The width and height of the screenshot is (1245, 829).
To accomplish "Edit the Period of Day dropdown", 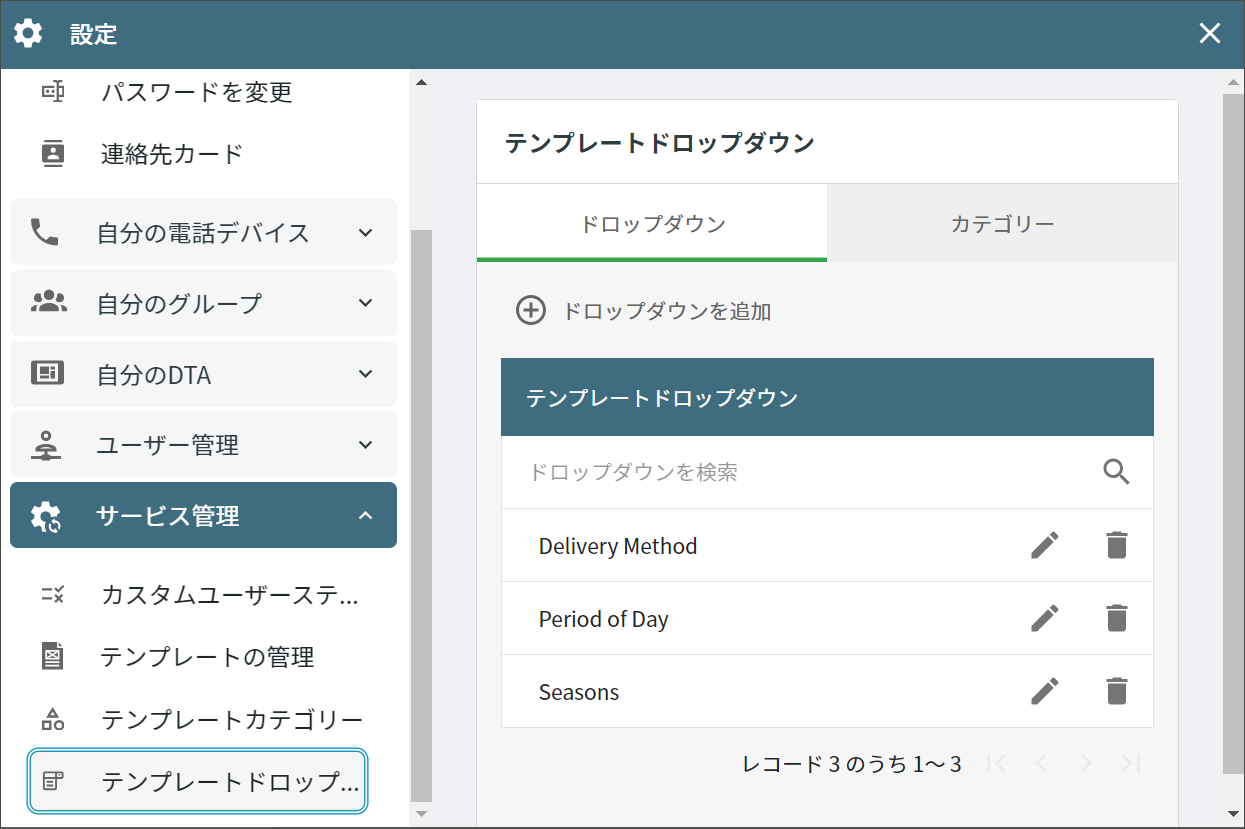I will [1045, 619].
